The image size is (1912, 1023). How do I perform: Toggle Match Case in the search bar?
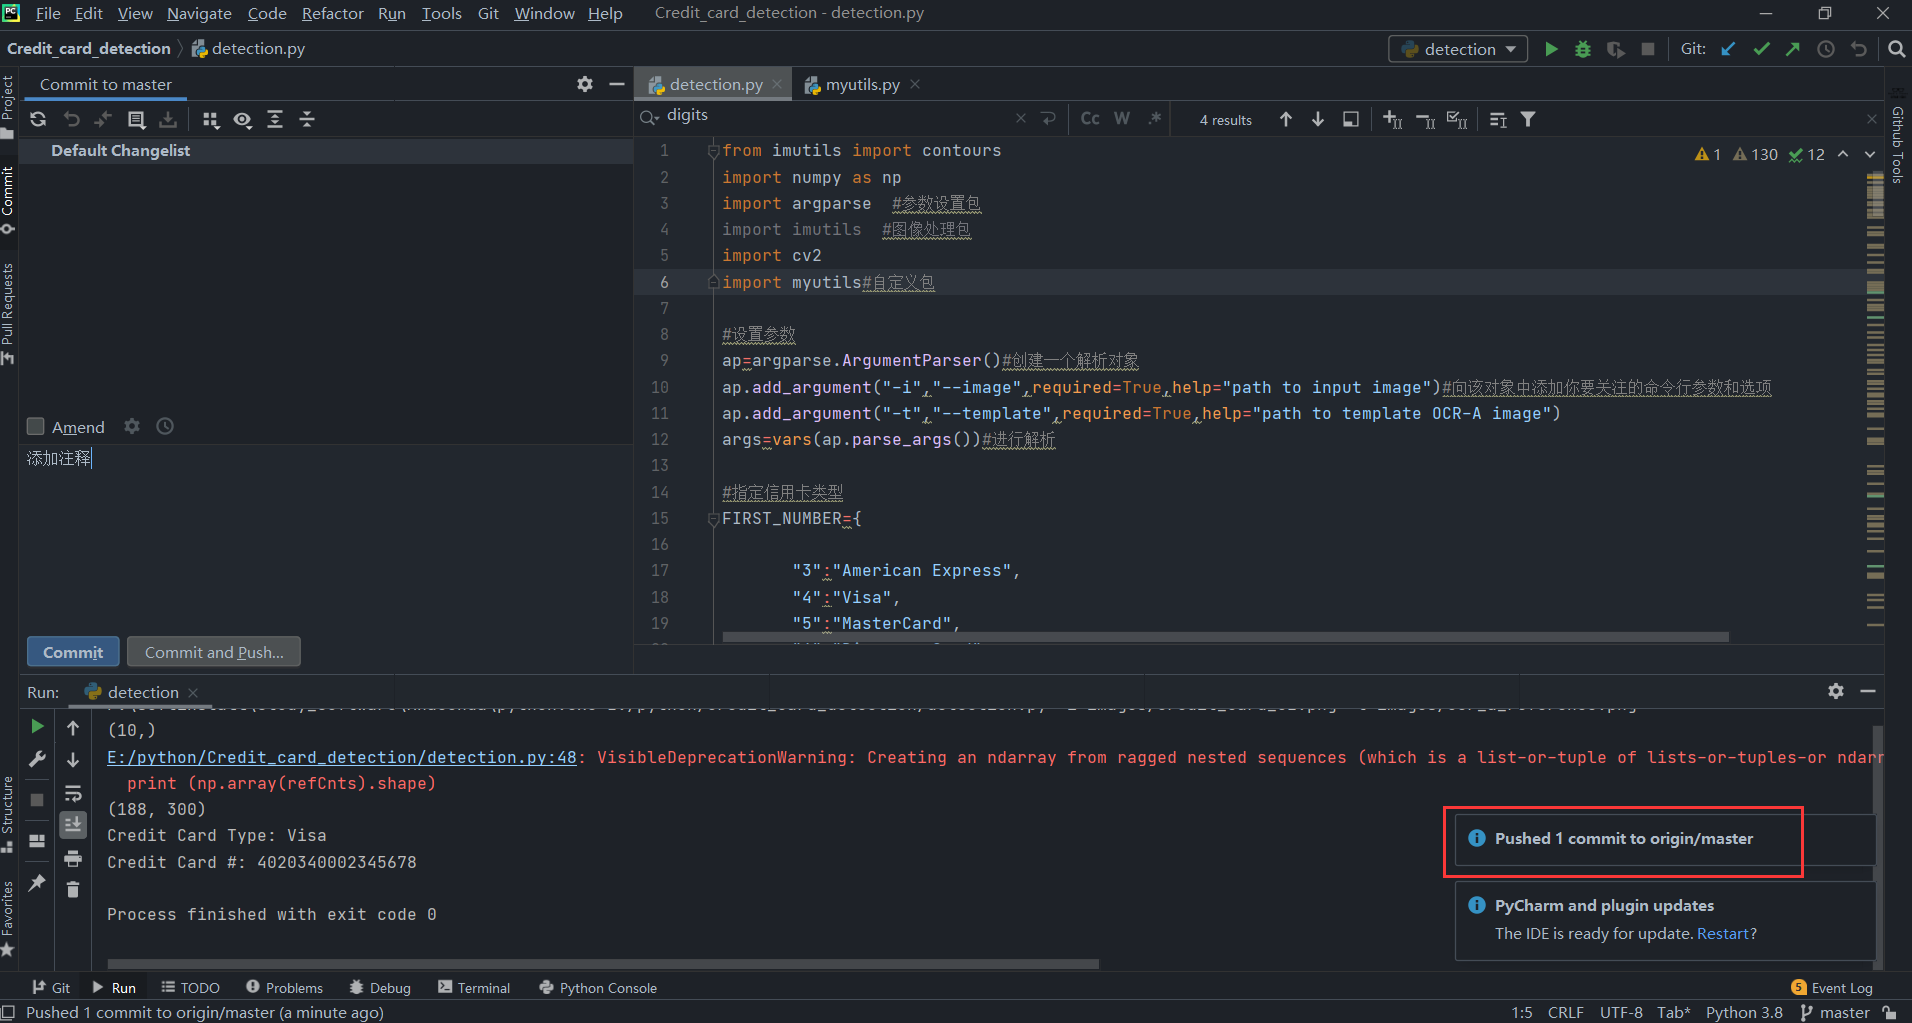(1089, 118)
